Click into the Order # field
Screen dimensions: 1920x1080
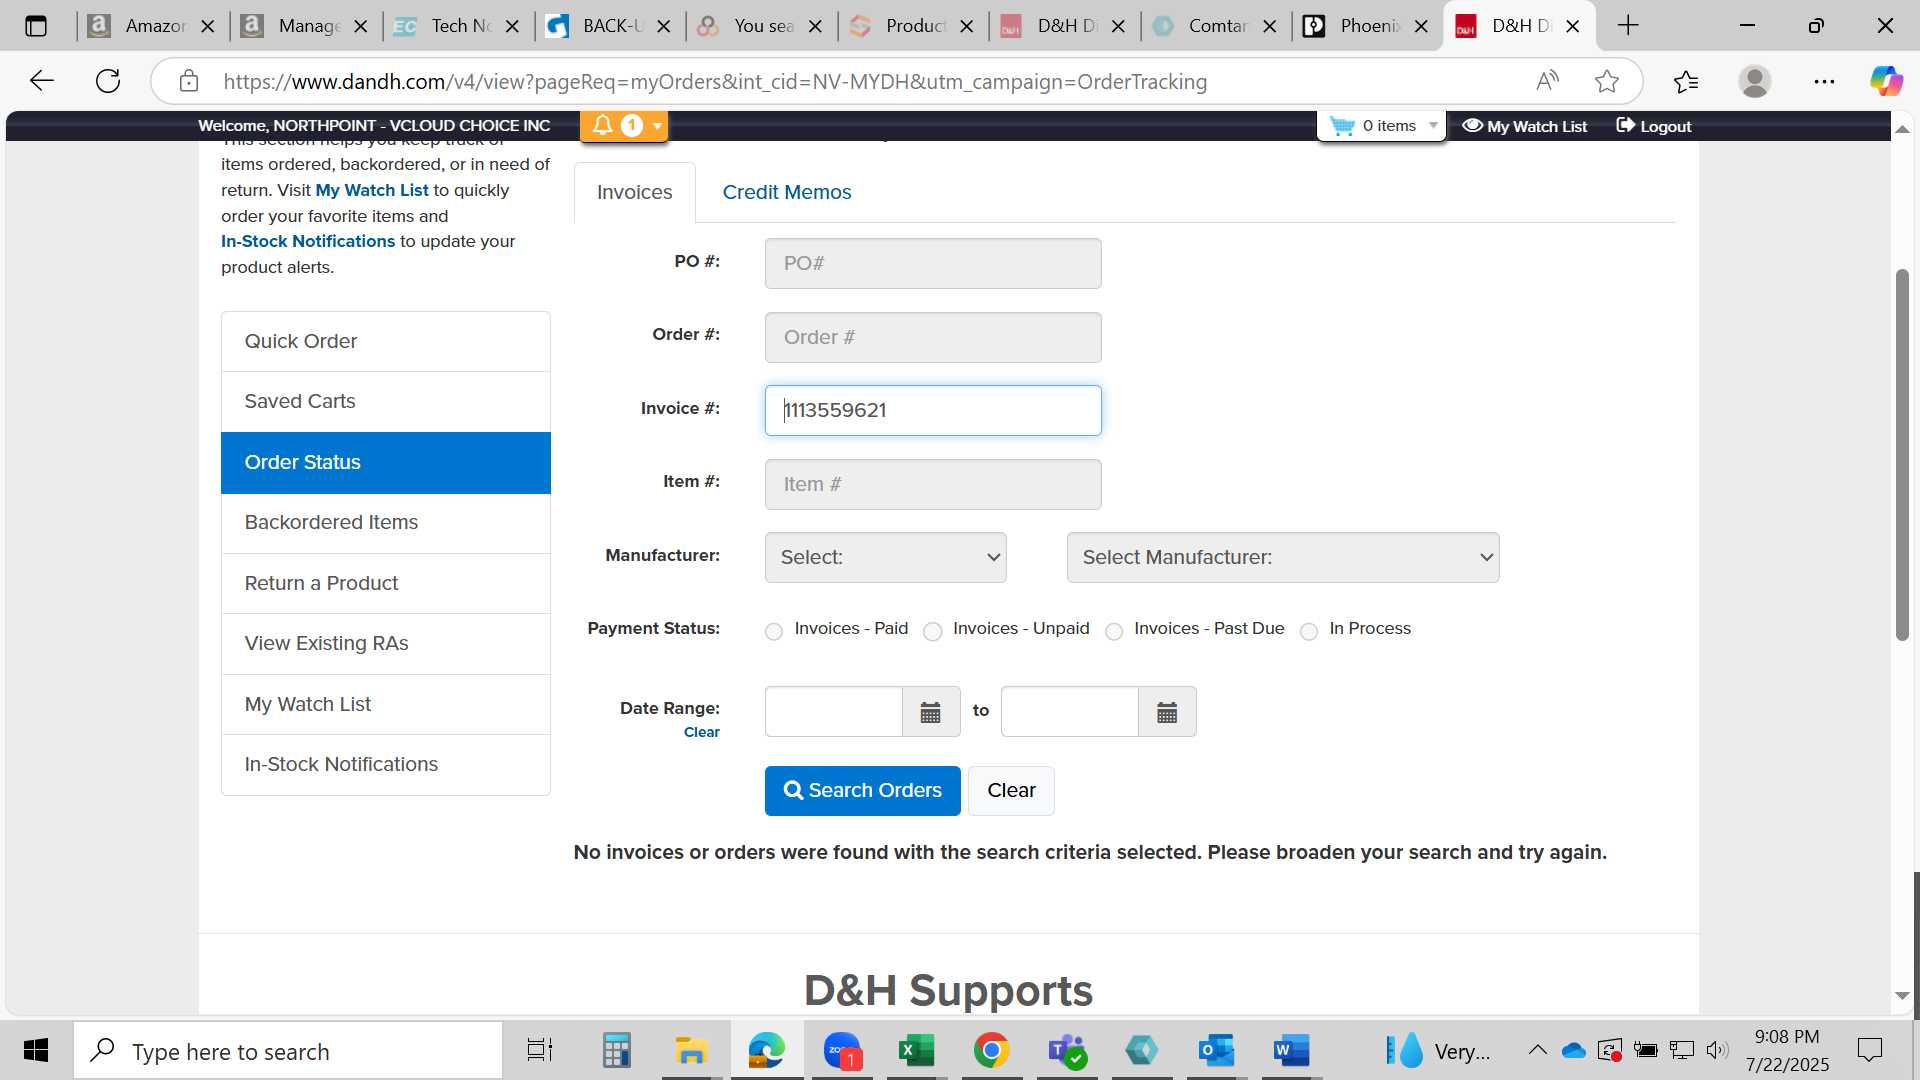932,337
